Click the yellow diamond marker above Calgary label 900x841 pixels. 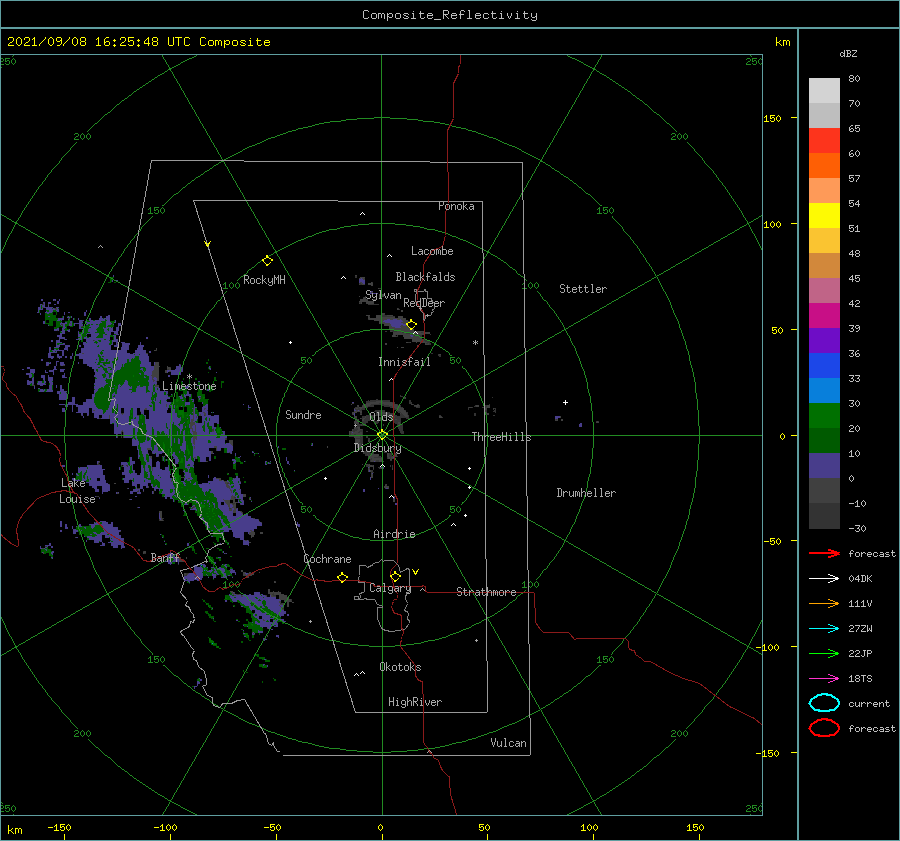(395, 576)
